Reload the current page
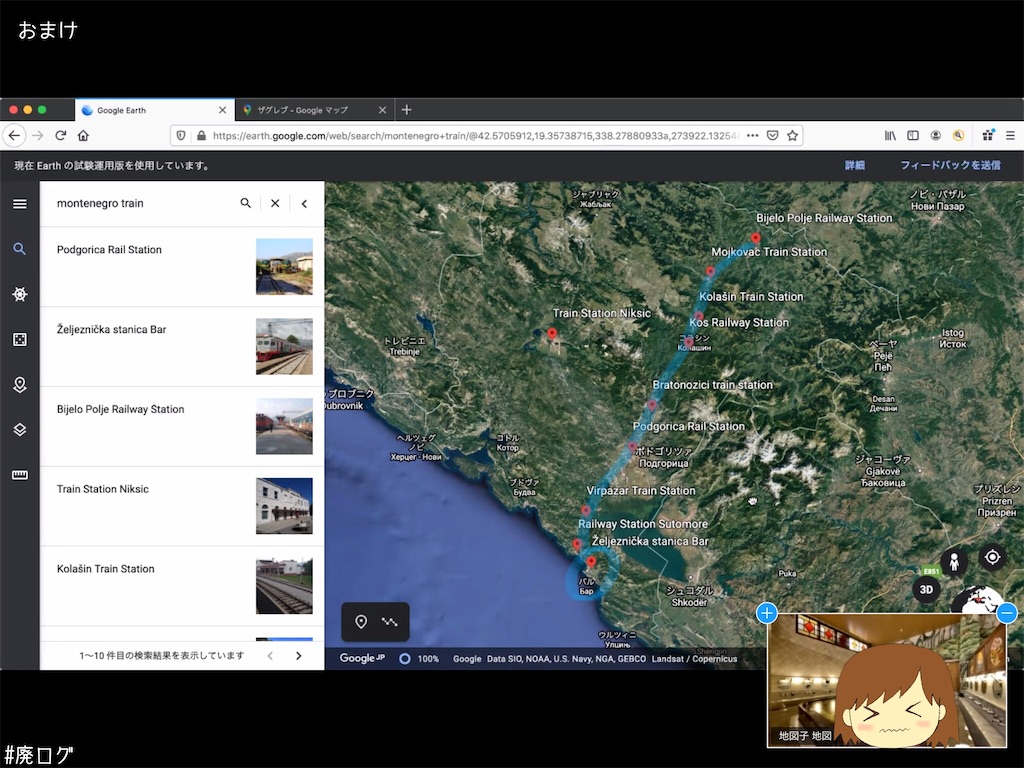The height and width of the screenshot is (768, 1024). (61, 136)
